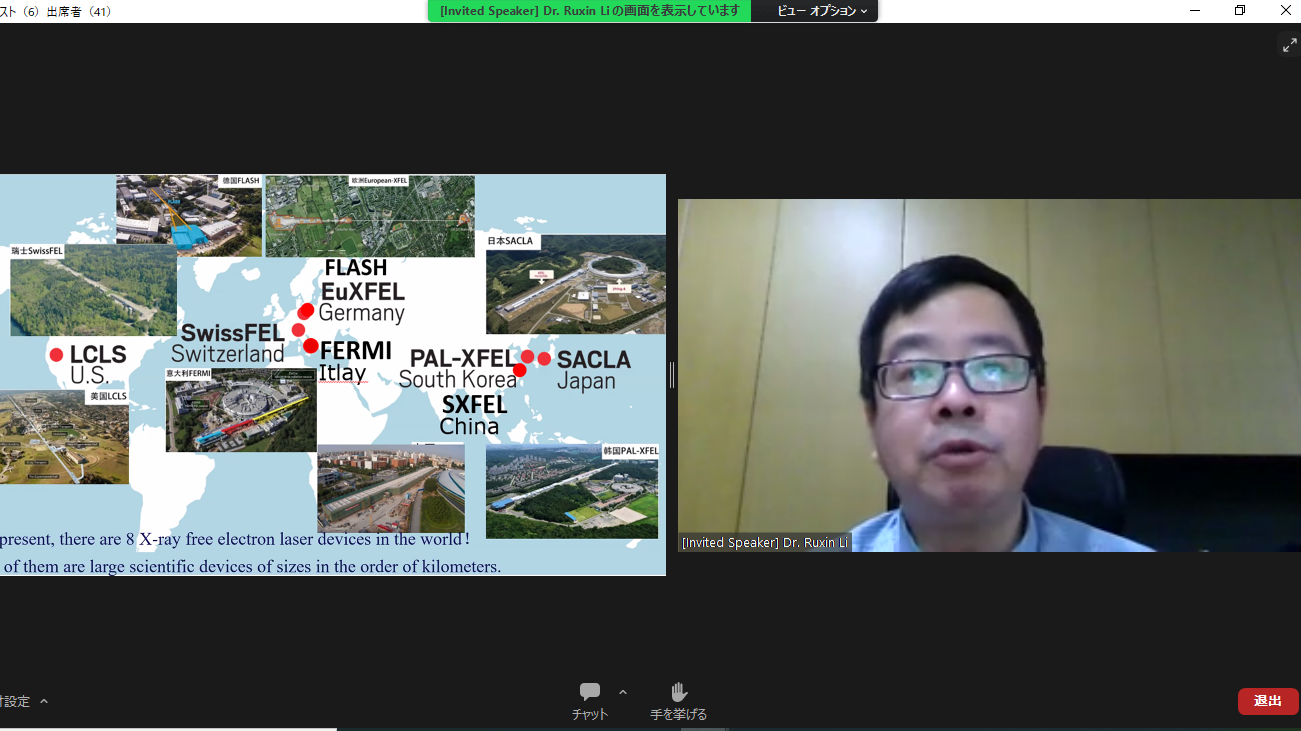
Task: Click the PAL-XFEL South Korea label
Action: point(459,369)
